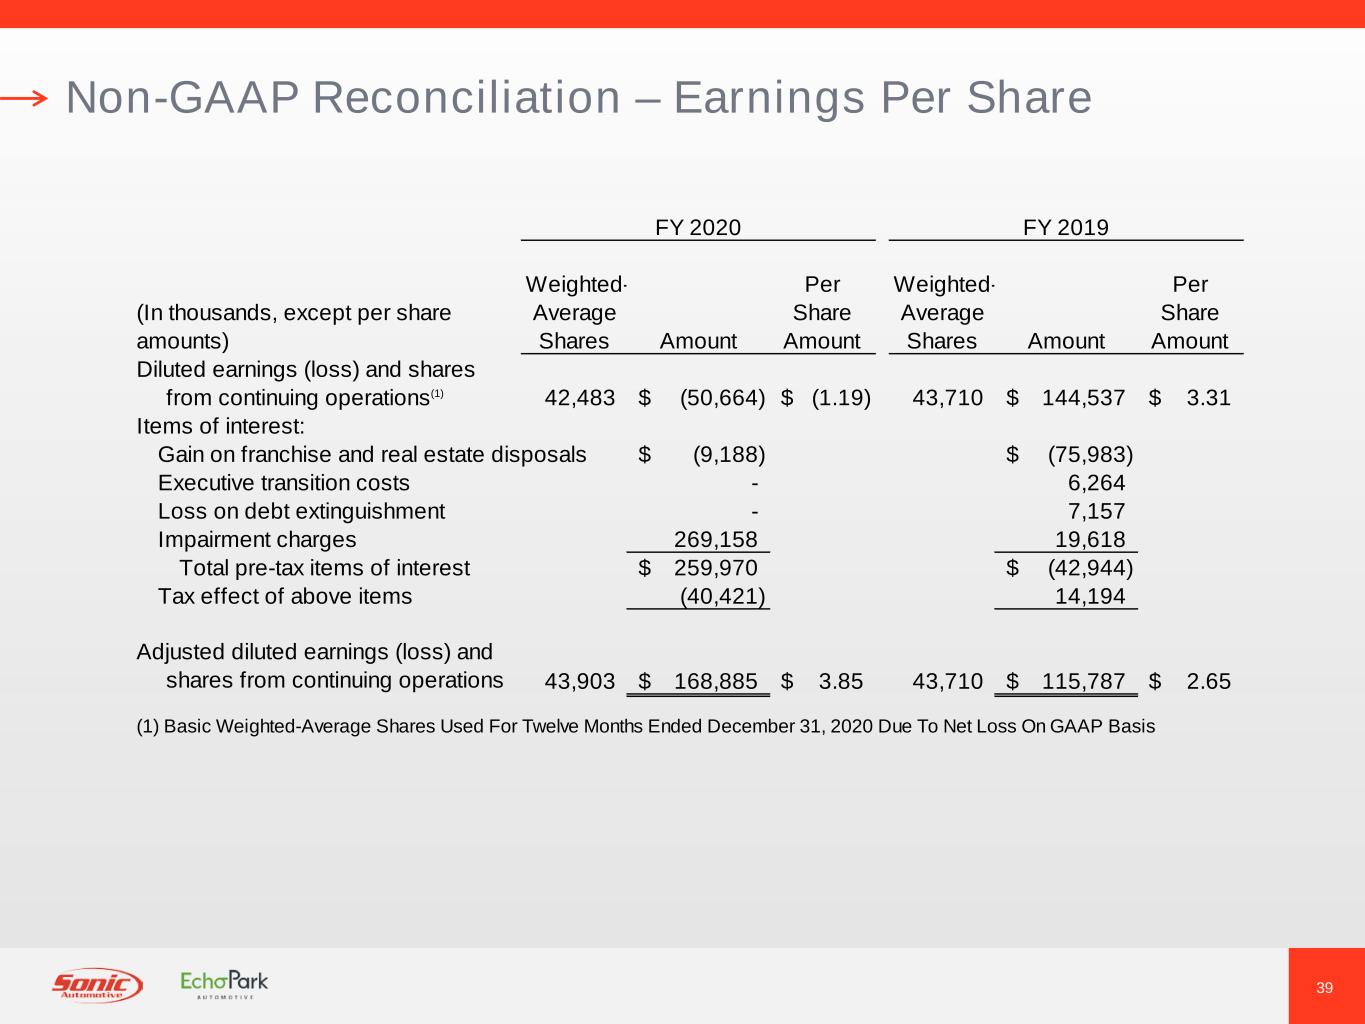The width and height of the screenshot is (1365, 1024).
Task: Select the slide title 'Non-GAAP Reconciliation' text
Action: click(x=578, y=98)
